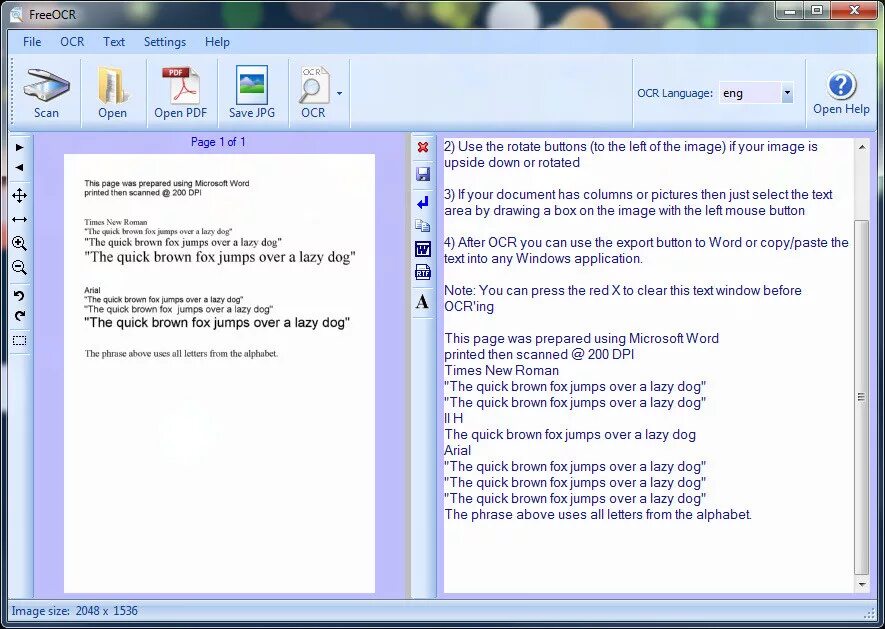Open the Settings menu
This screenshot has height=629, width=885.
(165, 42)
